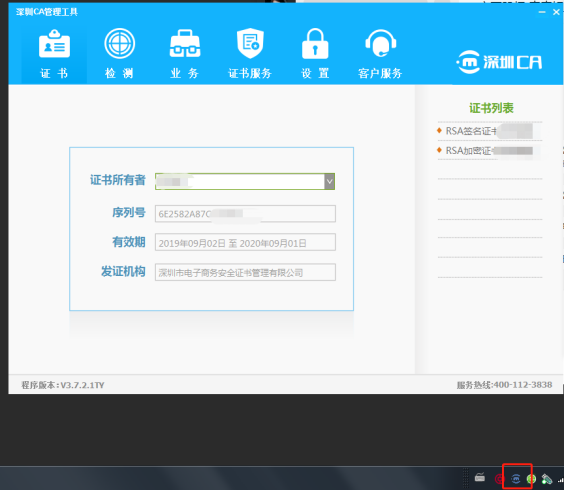Open the 证书服务 shield icon

click(x=250, y=54)
